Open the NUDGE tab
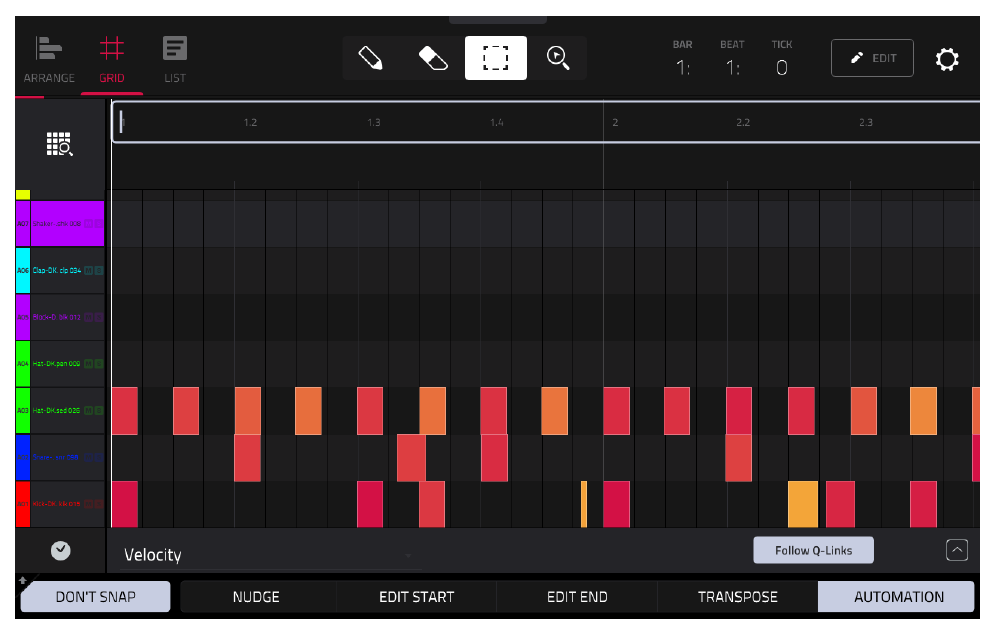 click(256, 597)
